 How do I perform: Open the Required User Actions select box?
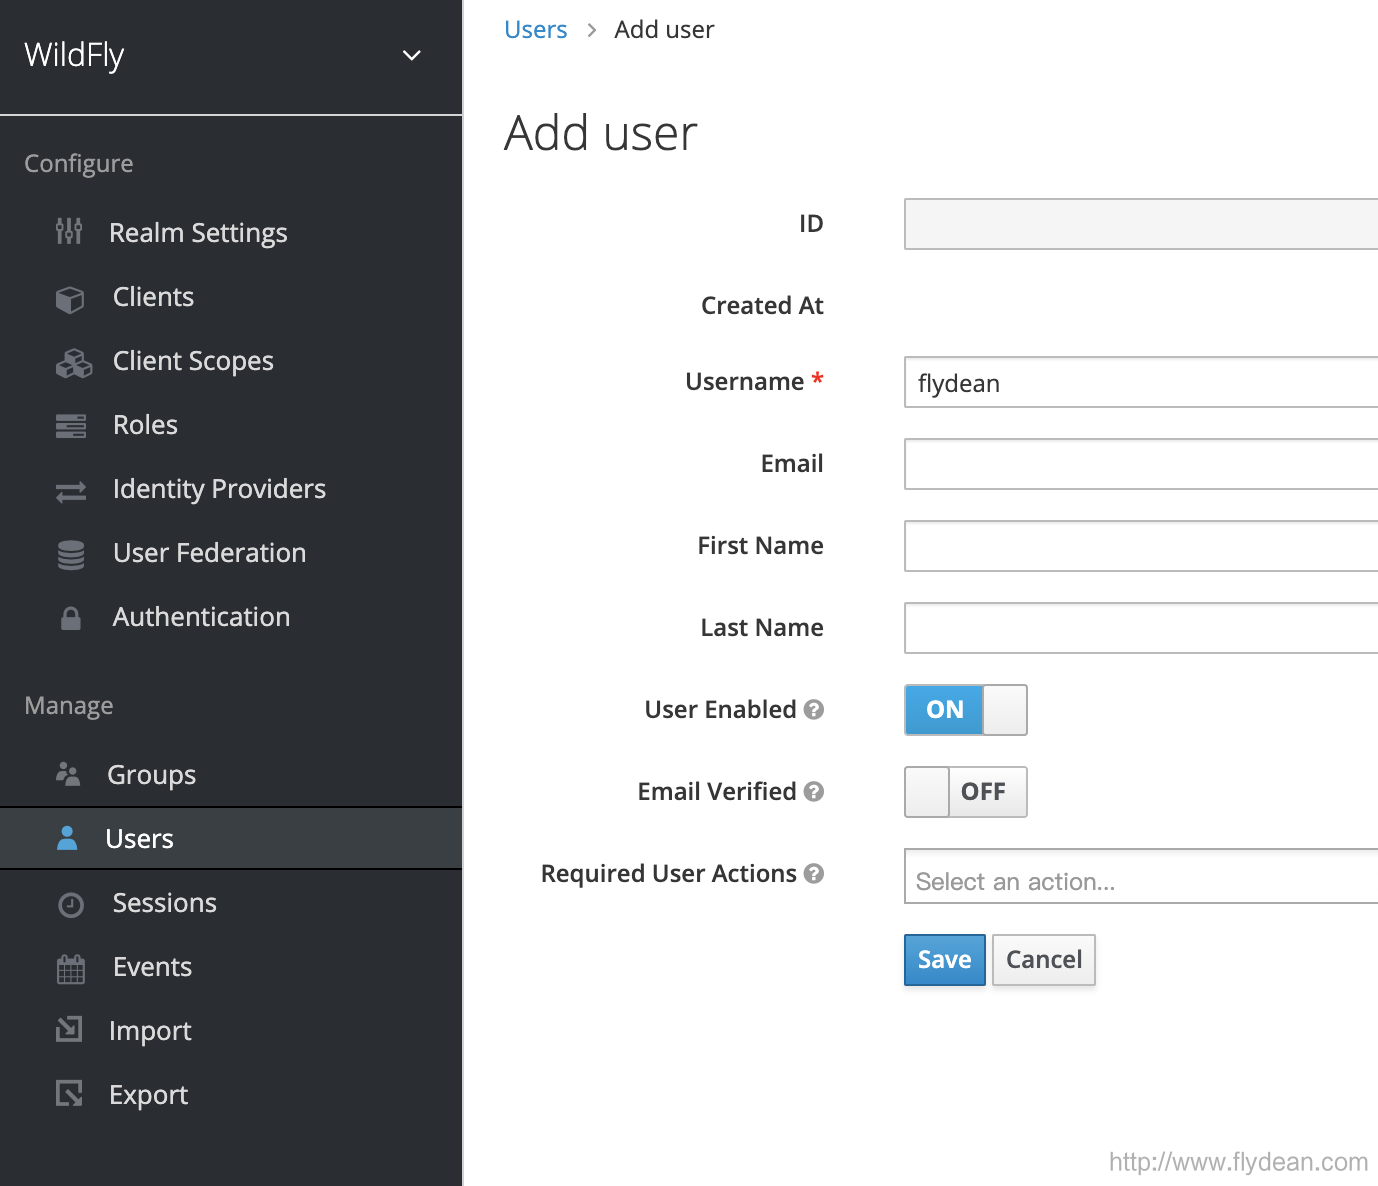(x=1141, y=876)
